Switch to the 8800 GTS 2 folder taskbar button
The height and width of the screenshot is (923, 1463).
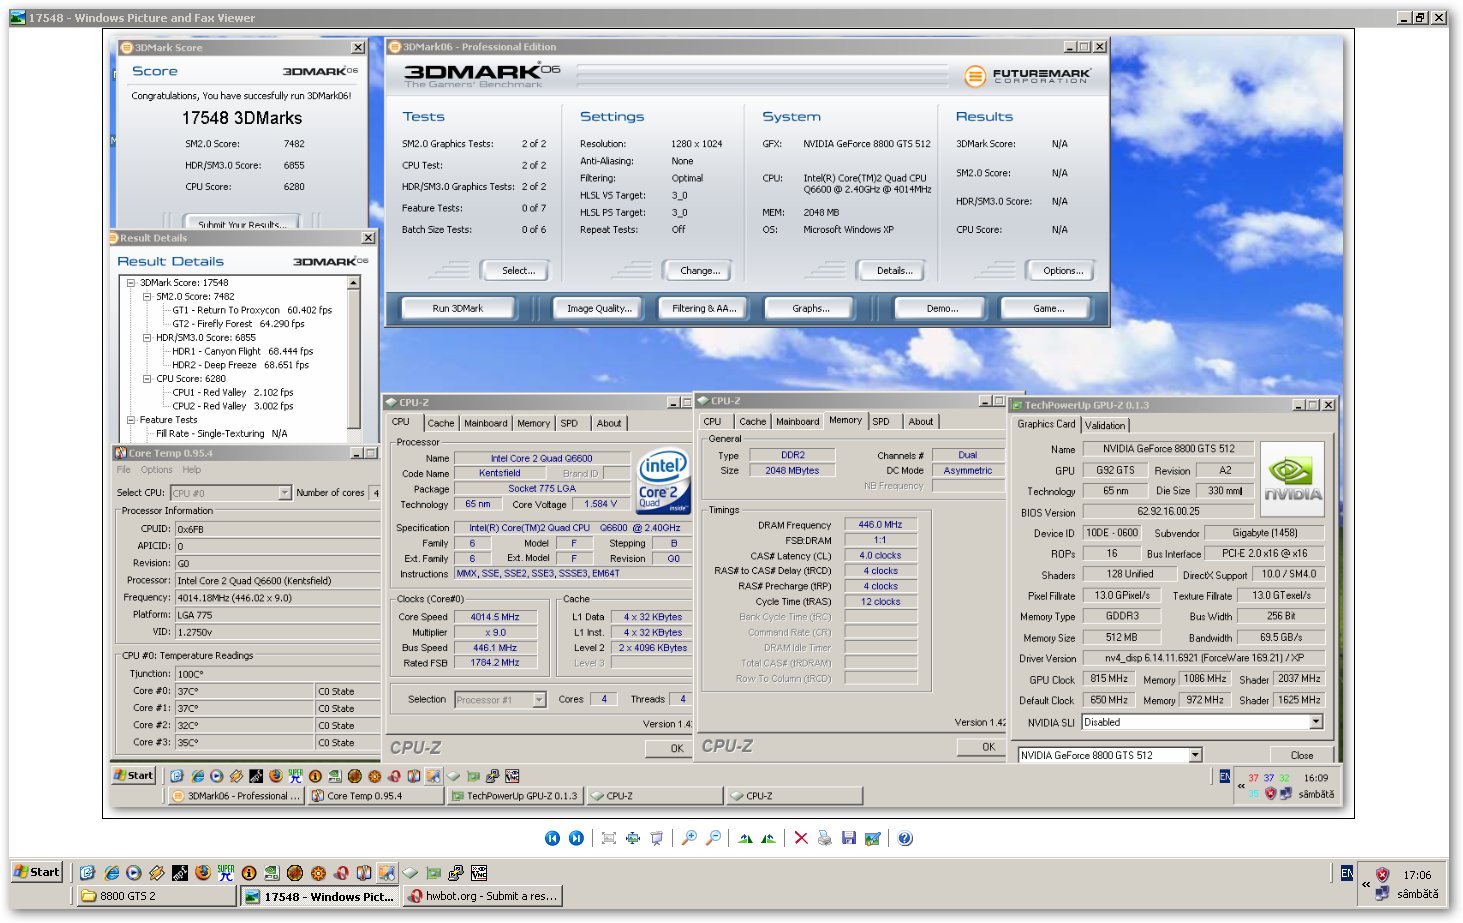click(x=157, y=896)
